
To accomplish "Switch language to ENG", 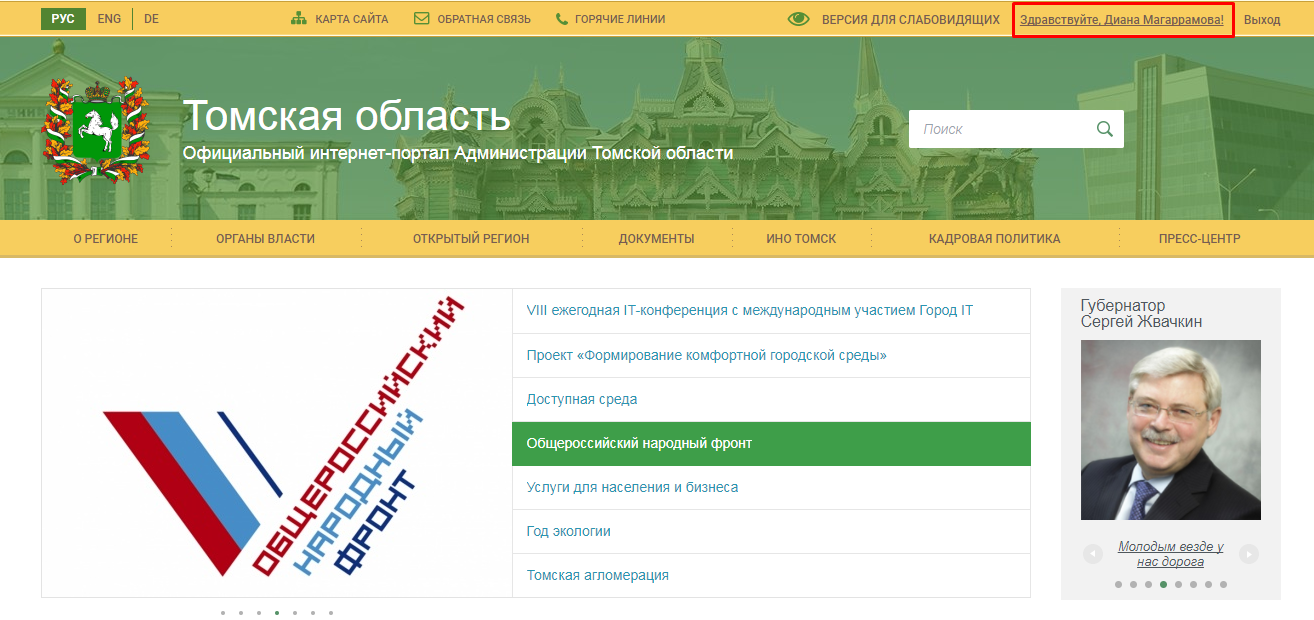I will [x=109, y=19].
